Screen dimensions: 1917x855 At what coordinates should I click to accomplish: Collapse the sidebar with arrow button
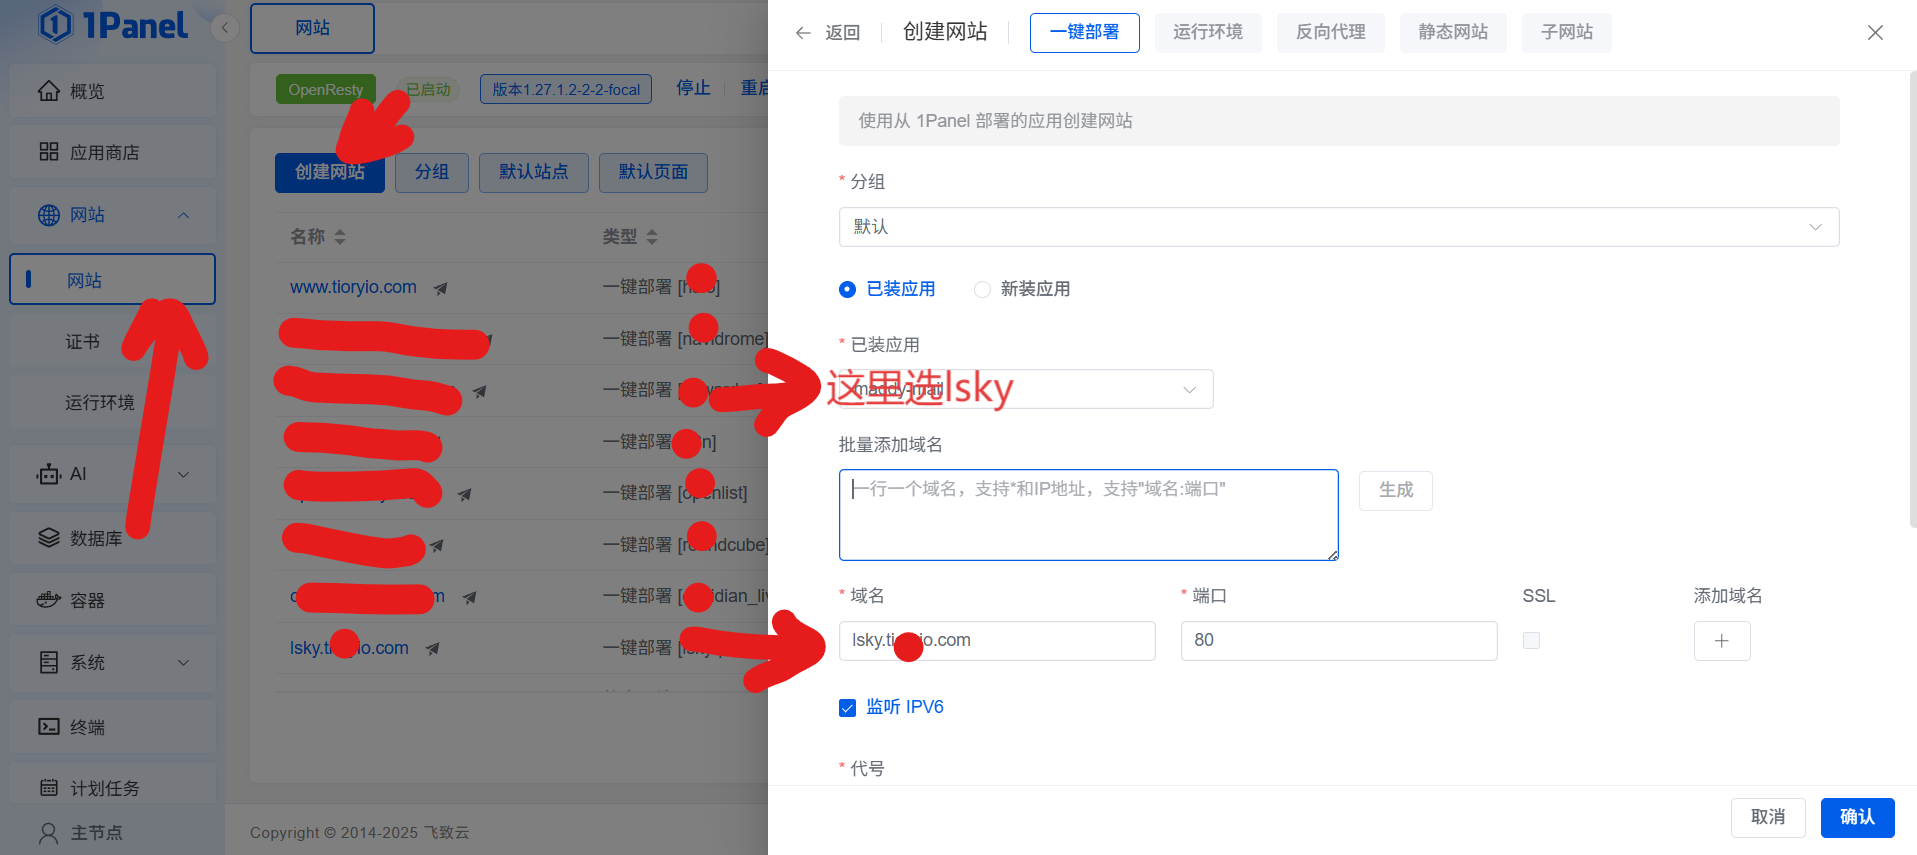pos(225,28)
